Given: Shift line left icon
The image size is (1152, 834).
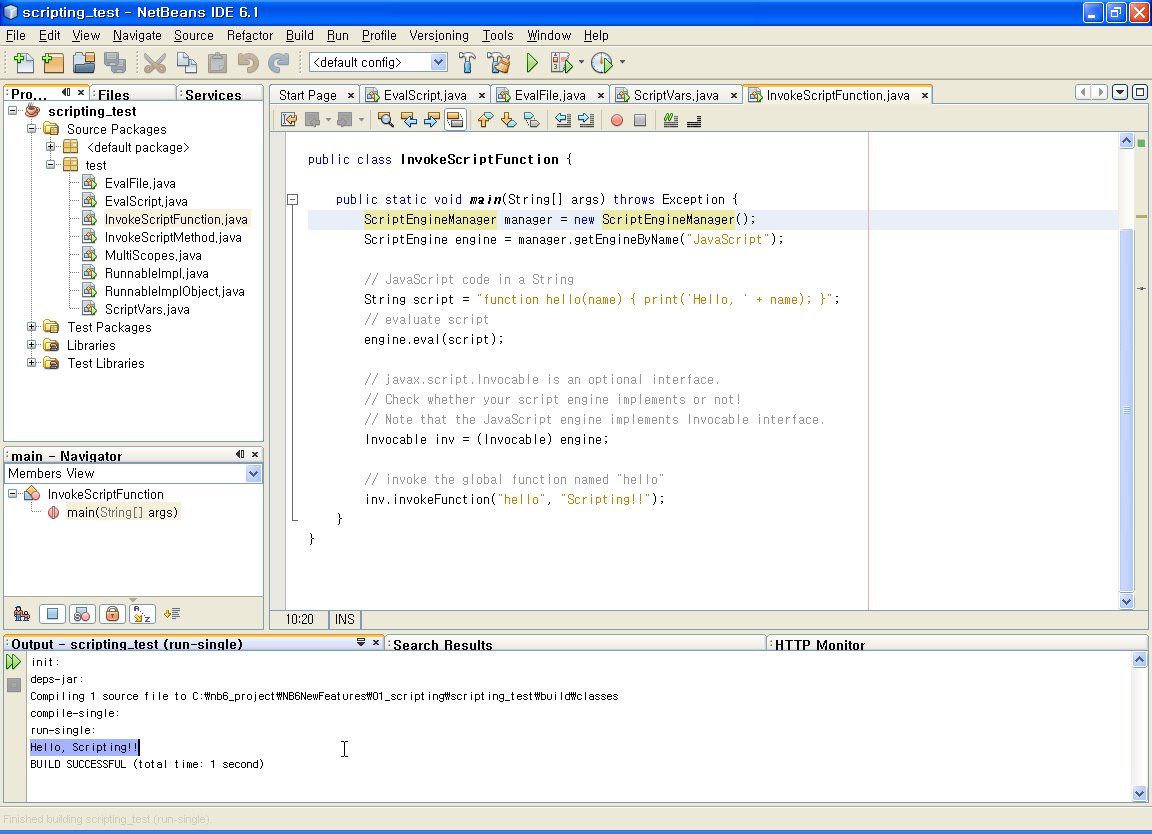Looking at the screenshot, I should (x=563, y=120).
